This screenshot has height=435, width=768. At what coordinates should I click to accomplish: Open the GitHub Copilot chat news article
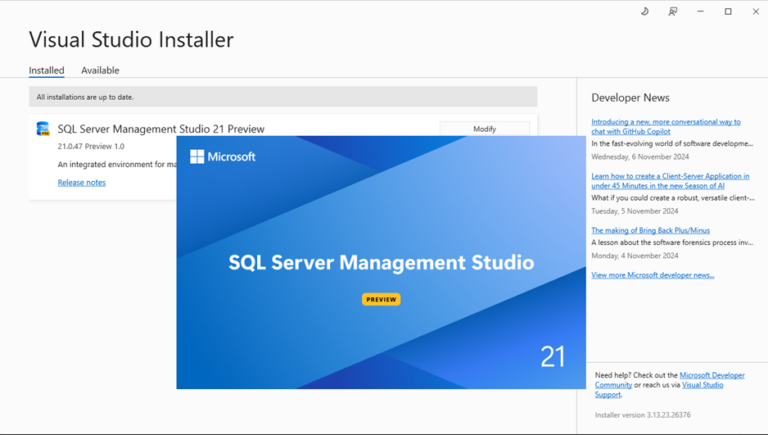665,126
